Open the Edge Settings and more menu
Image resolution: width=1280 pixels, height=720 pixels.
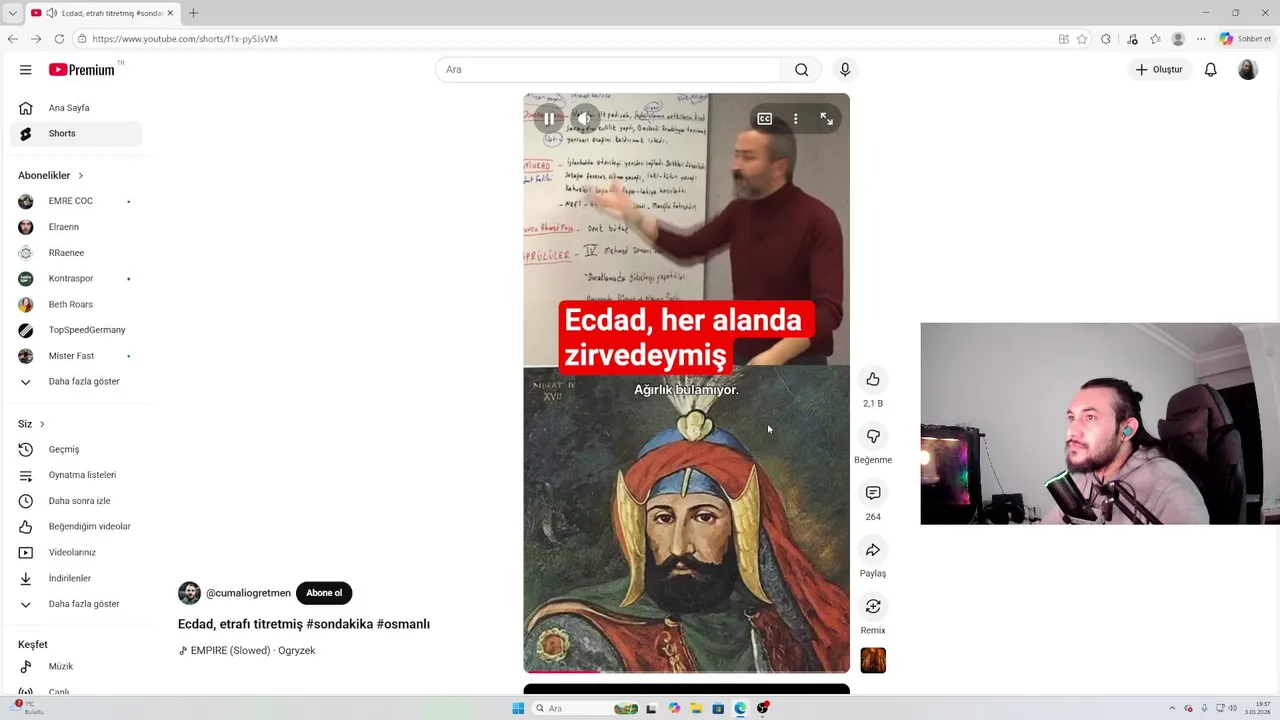coord(1201,39)
